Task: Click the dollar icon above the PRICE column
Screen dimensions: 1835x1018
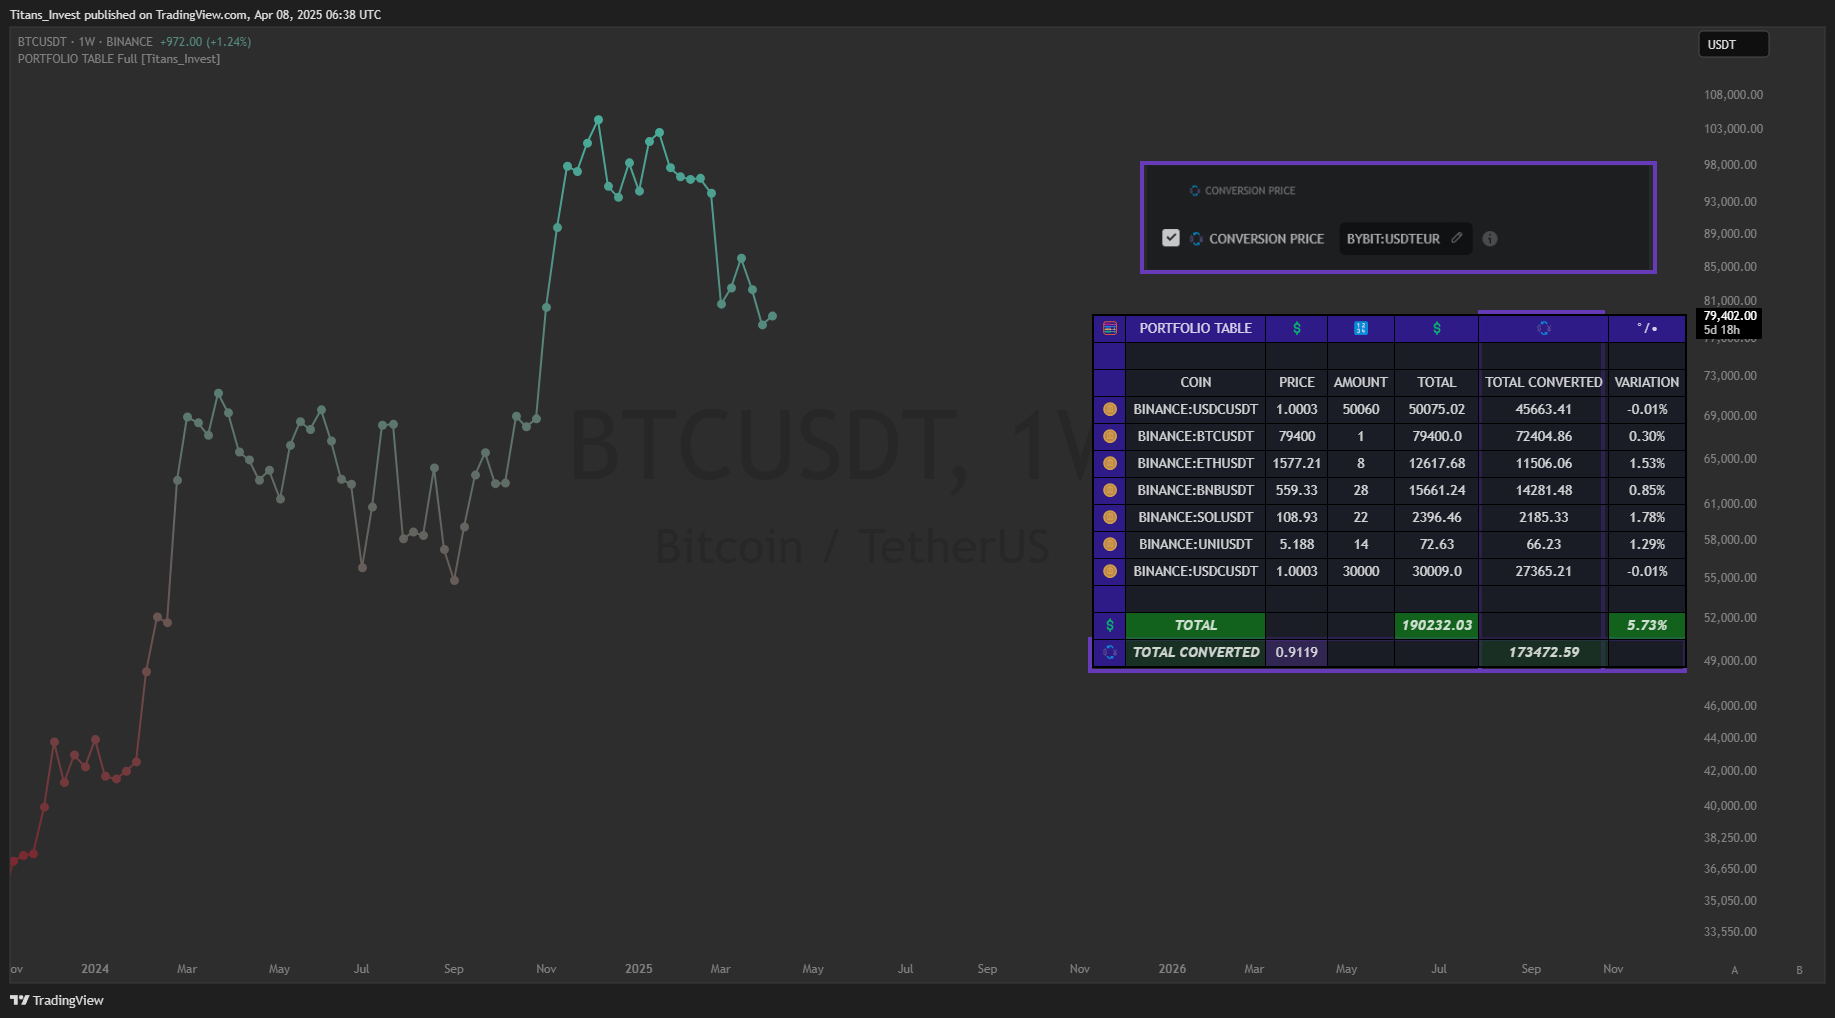Action: tap(1297, 328)
